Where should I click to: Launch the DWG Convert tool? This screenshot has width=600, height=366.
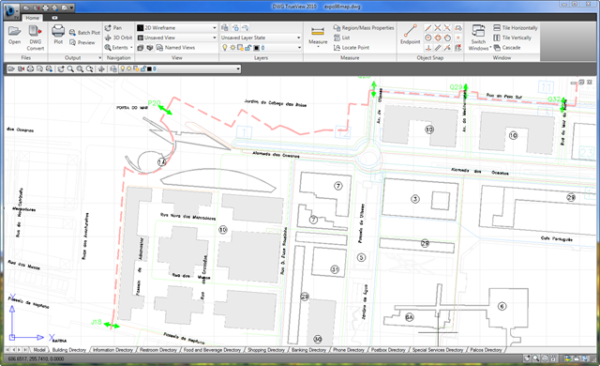35,37
